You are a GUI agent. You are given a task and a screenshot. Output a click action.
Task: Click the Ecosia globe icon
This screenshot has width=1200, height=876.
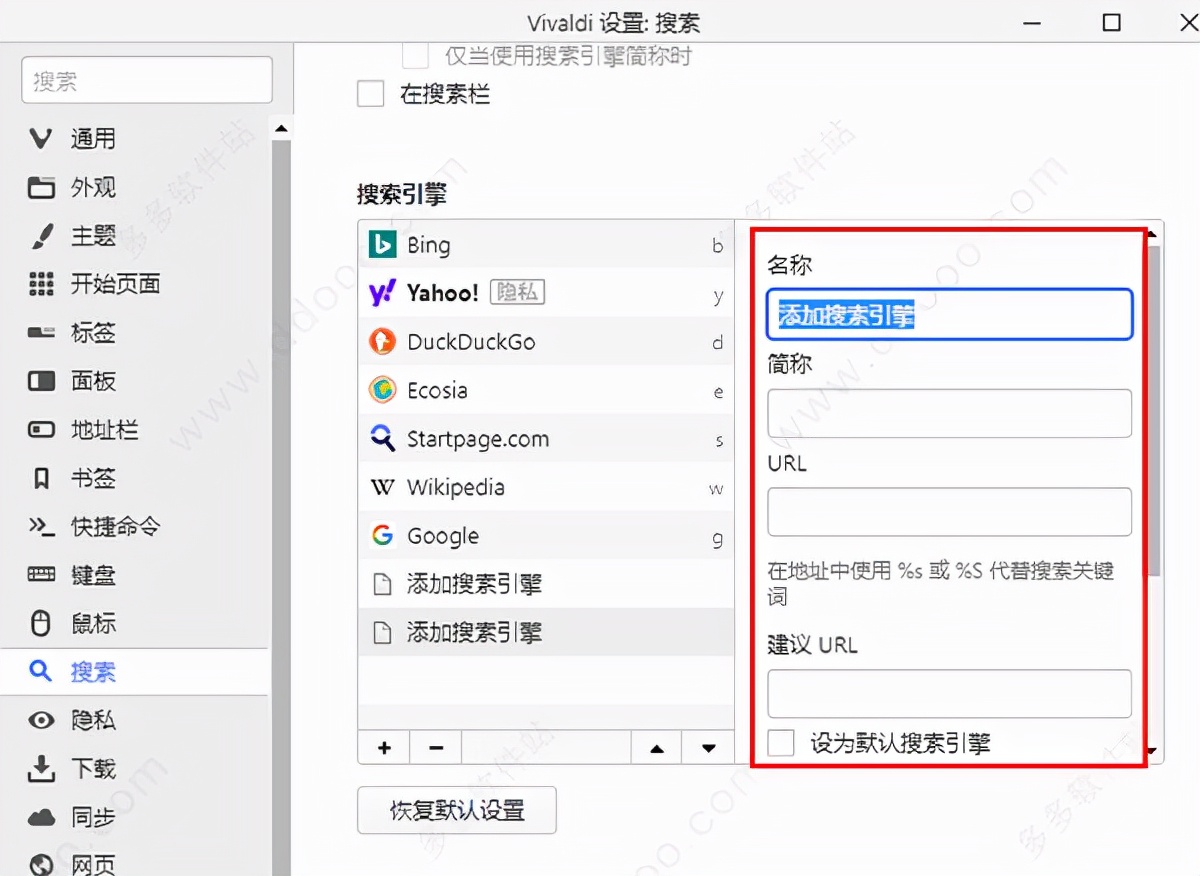382,390
